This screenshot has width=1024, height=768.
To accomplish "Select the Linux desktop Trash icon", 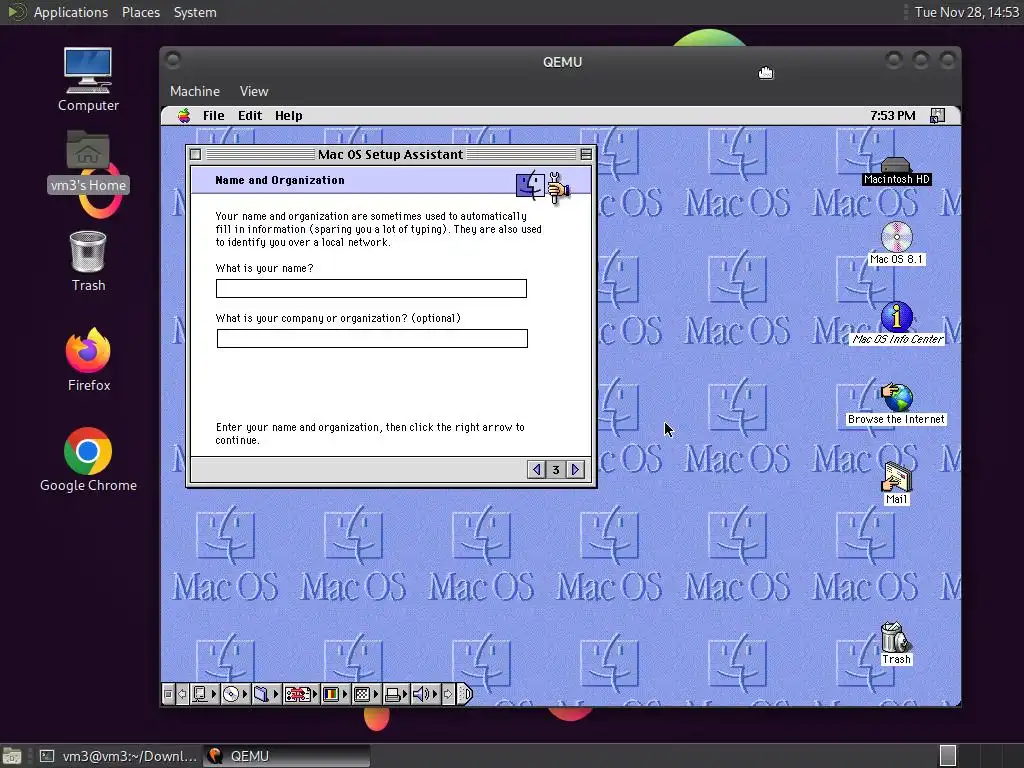I will (88, 261).
